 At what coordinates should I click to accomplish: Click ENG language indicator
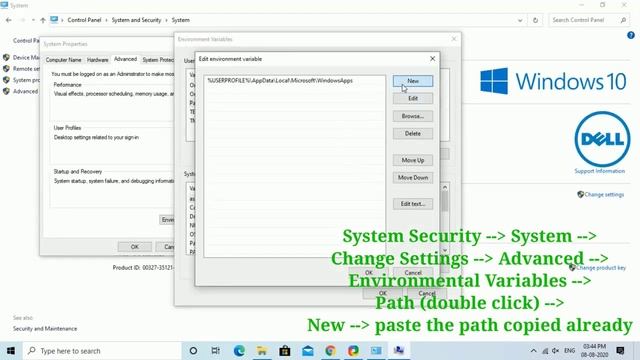click(569, 351)
